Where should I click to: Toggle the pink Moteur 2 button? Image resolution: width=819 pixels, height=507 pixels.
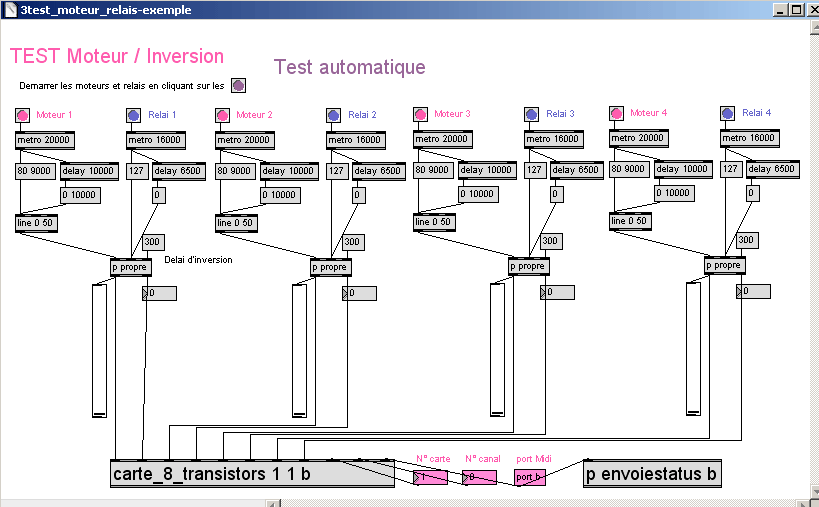(x=222, y=116)
